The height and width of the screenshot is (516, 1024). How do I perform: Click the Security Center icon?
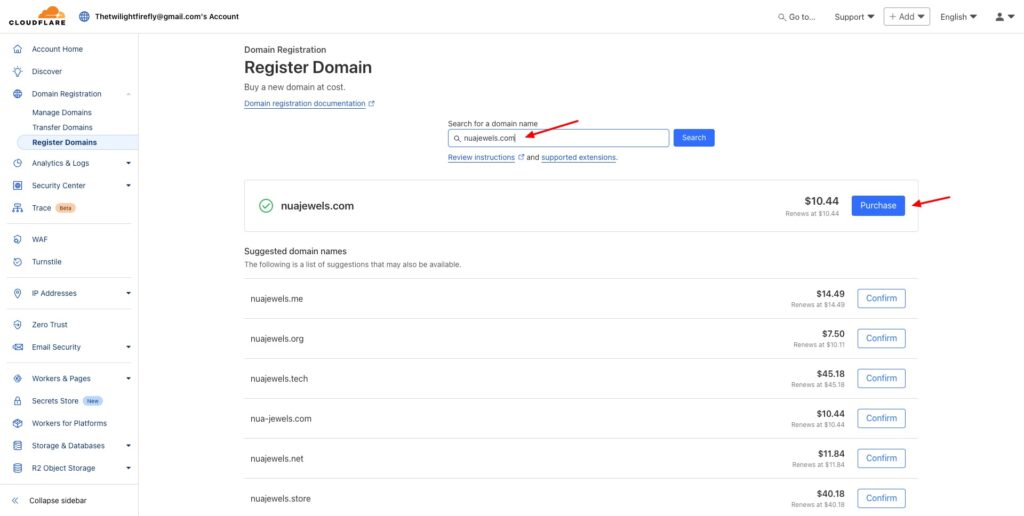tap(18, 185)
